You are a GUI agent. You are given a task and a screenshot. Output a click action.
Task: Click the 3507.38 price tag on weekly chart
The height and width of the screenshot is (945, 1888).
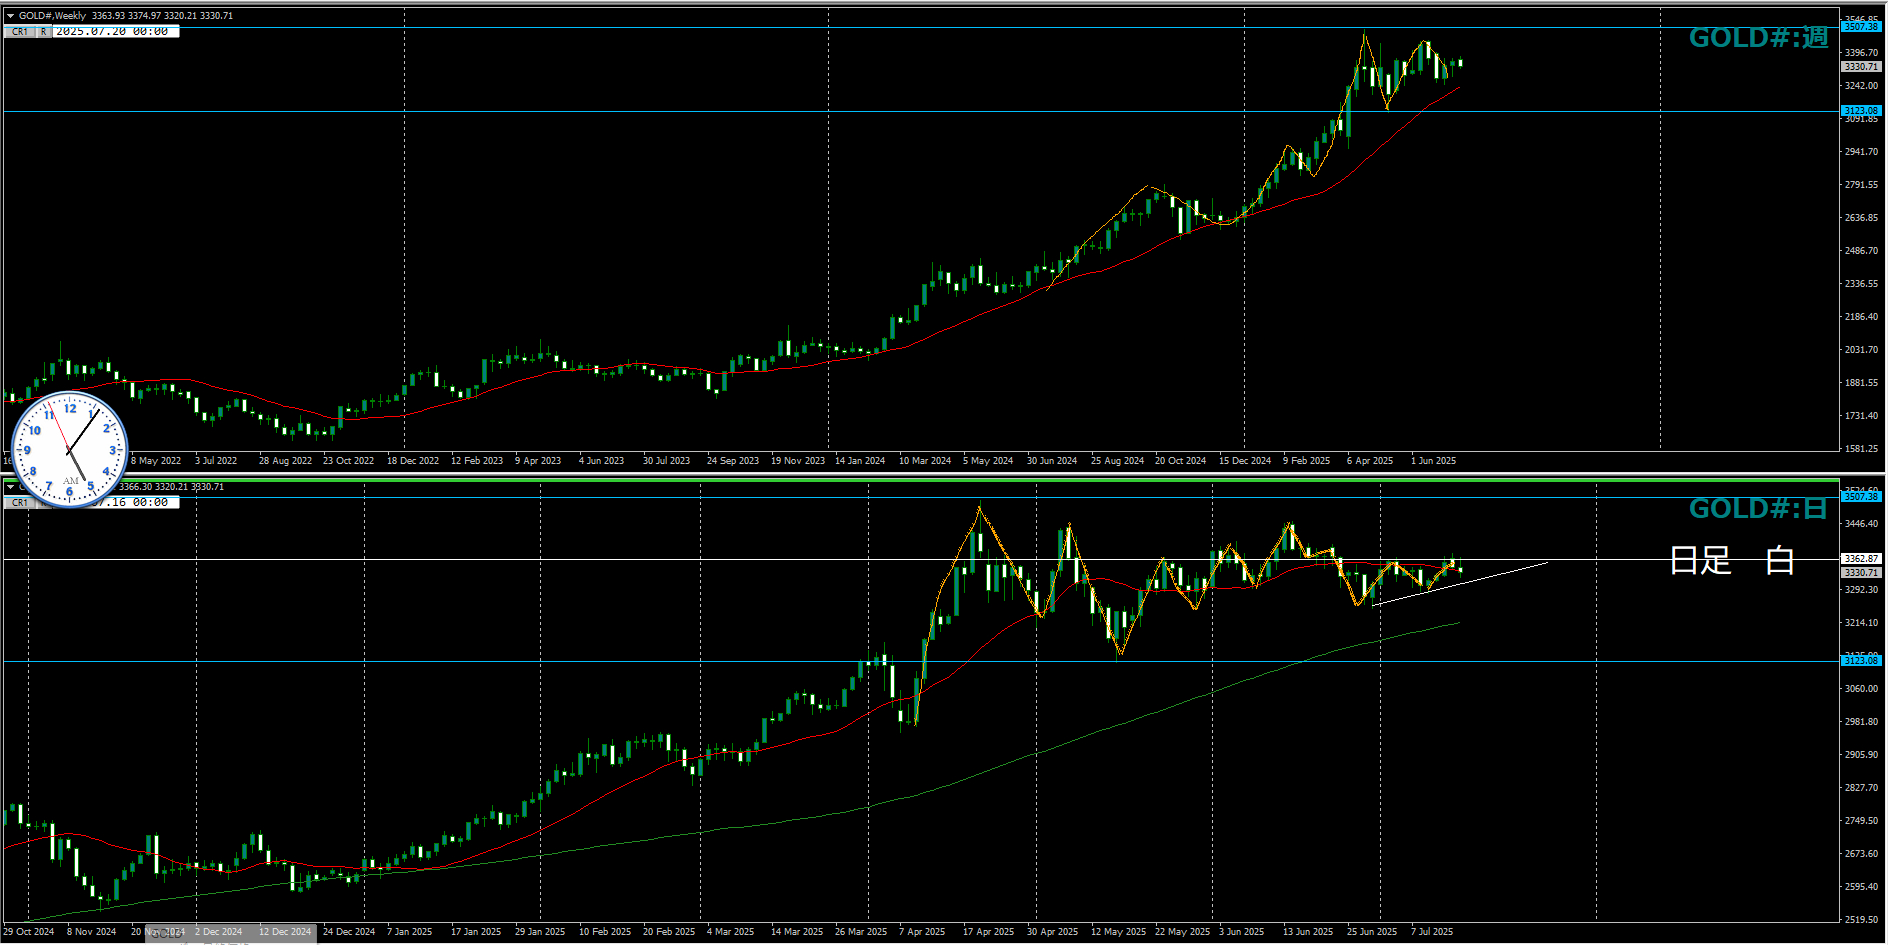click(1862, 27)
